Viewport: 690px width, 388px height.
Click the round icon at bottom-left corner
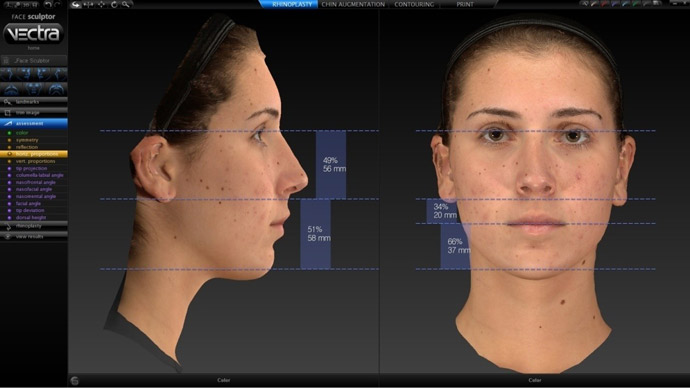click(74, 381)
